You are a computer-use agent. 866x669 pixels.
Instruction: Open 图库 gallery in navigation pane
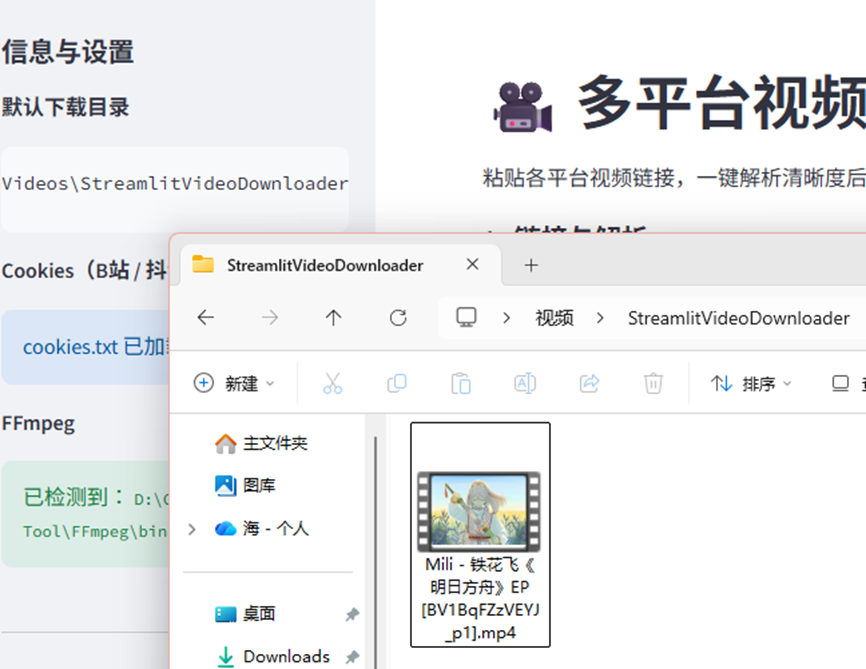point(259,486)
